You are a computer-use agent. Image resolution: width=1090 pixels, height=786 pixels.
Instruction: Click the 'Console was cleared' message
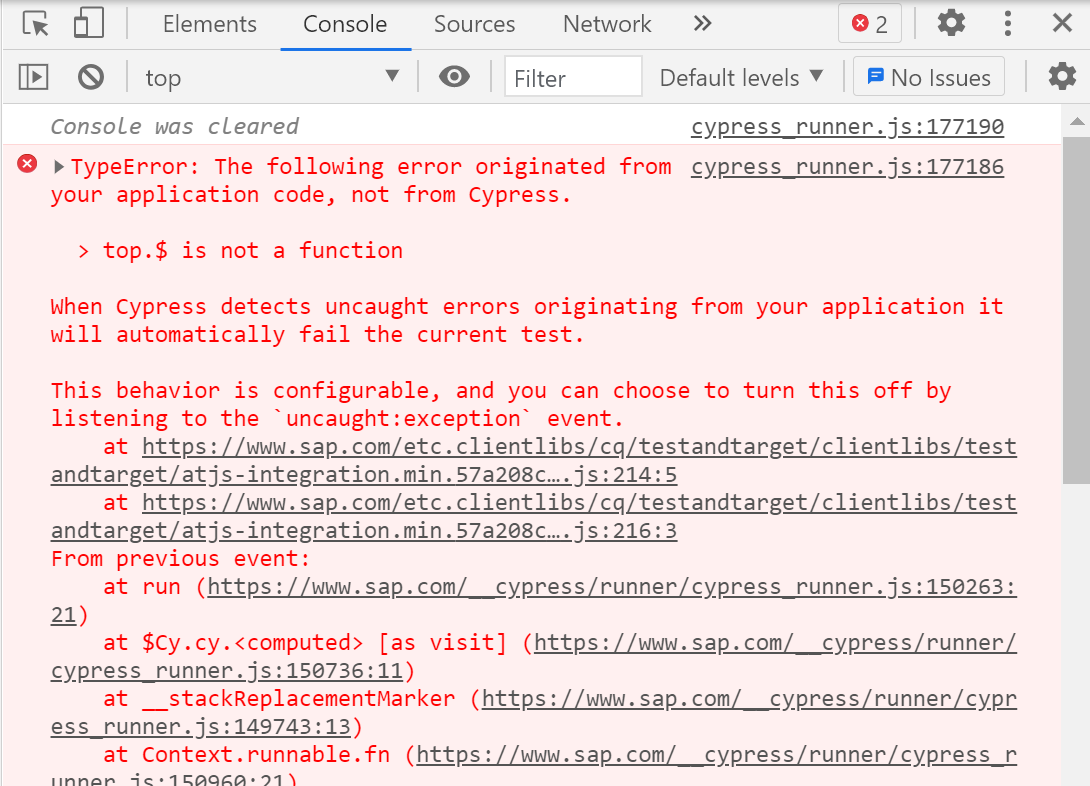click(x=174, y=126)
